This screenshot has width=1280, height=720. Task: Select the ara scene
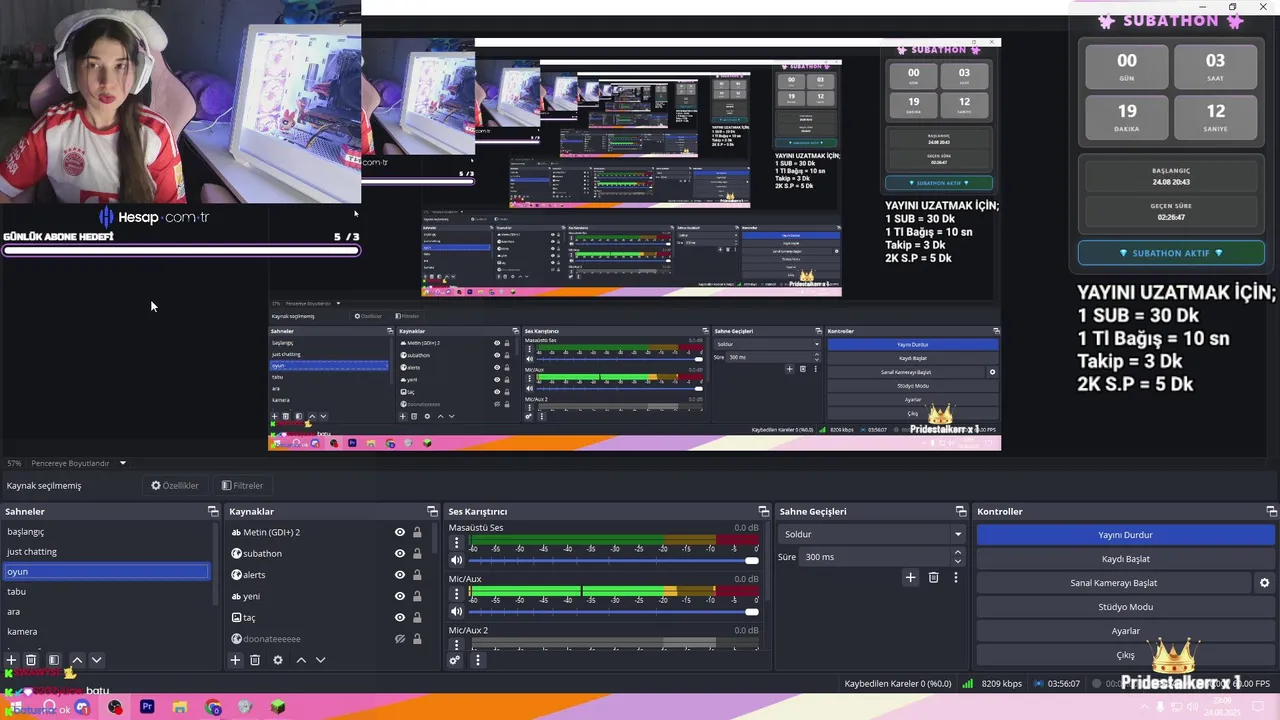pos(107,611)
